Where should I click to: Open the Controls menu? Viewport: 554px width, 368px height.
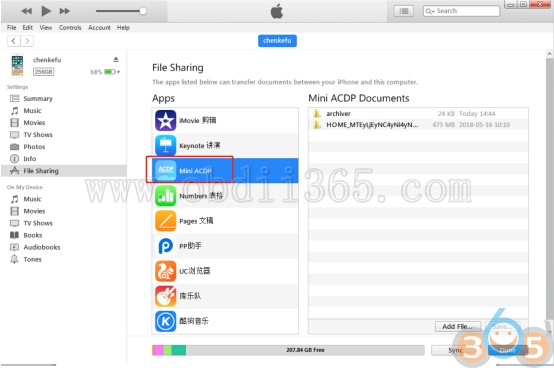click(70, 28)
